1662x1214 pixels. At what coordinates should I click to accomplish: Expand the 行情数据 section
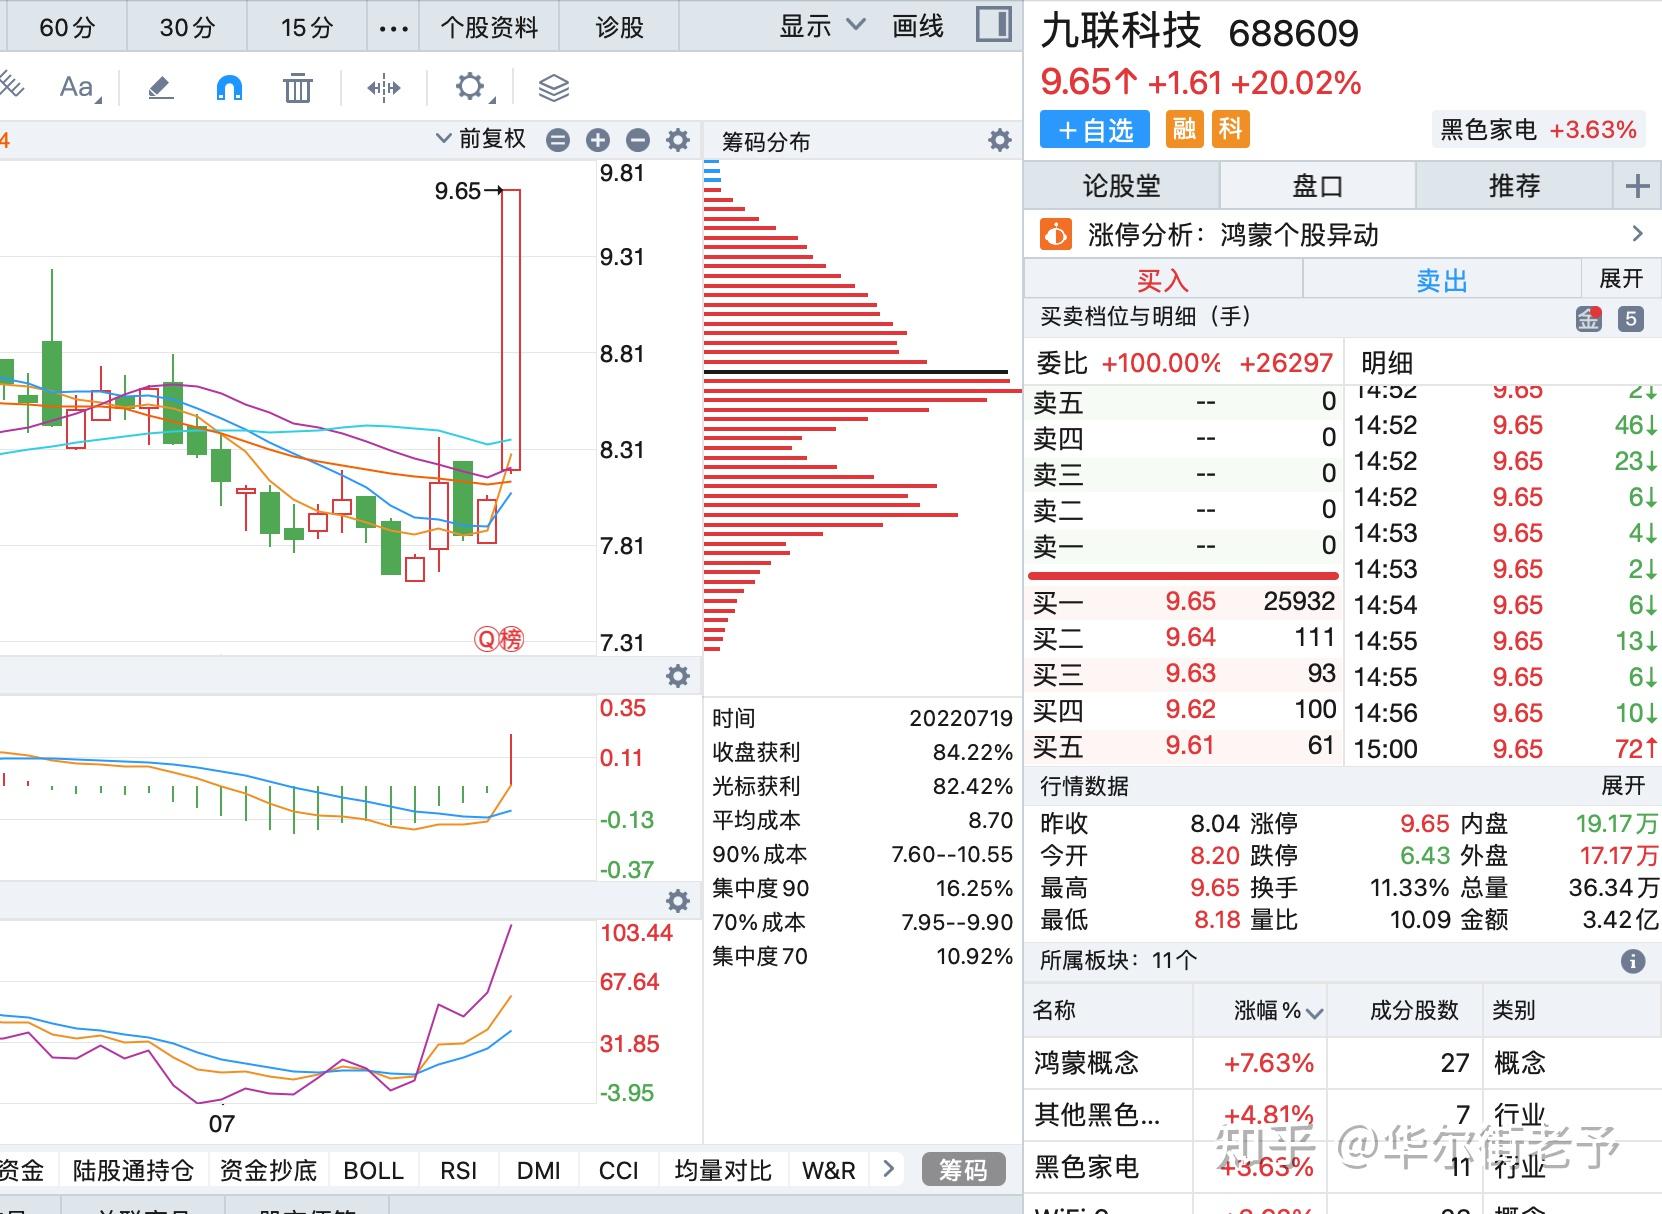pyautogui.click(x=1623, y=786)
